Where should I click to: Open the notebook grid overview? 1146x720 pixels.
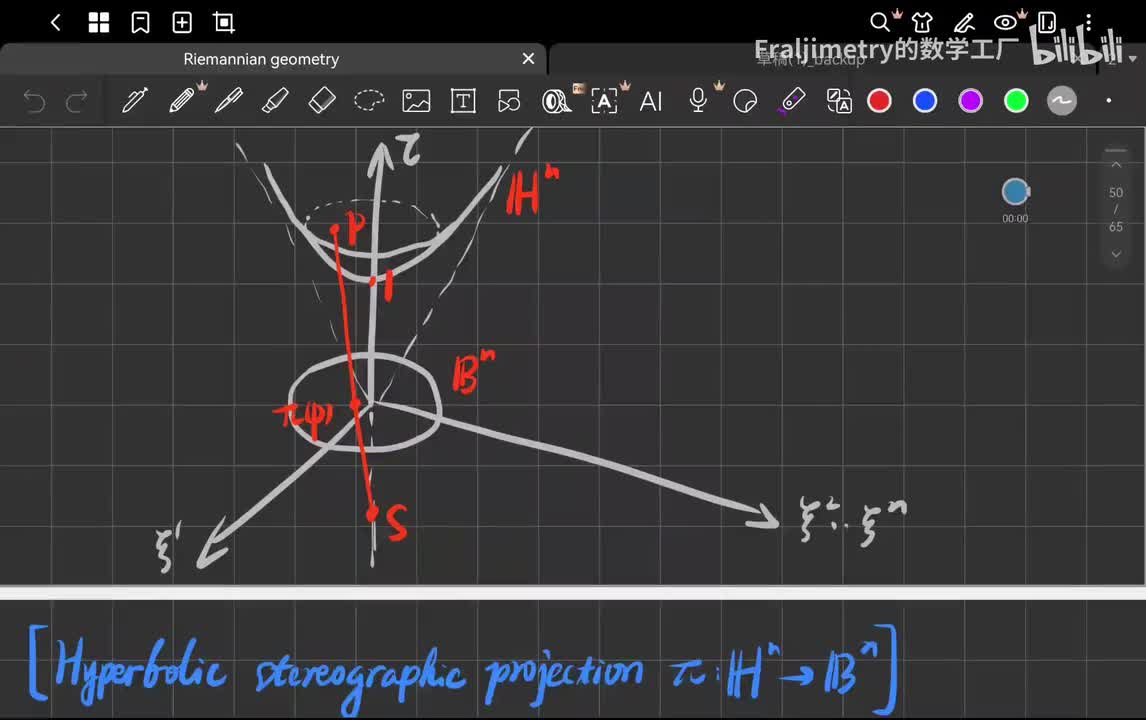[x=99, y=23]
